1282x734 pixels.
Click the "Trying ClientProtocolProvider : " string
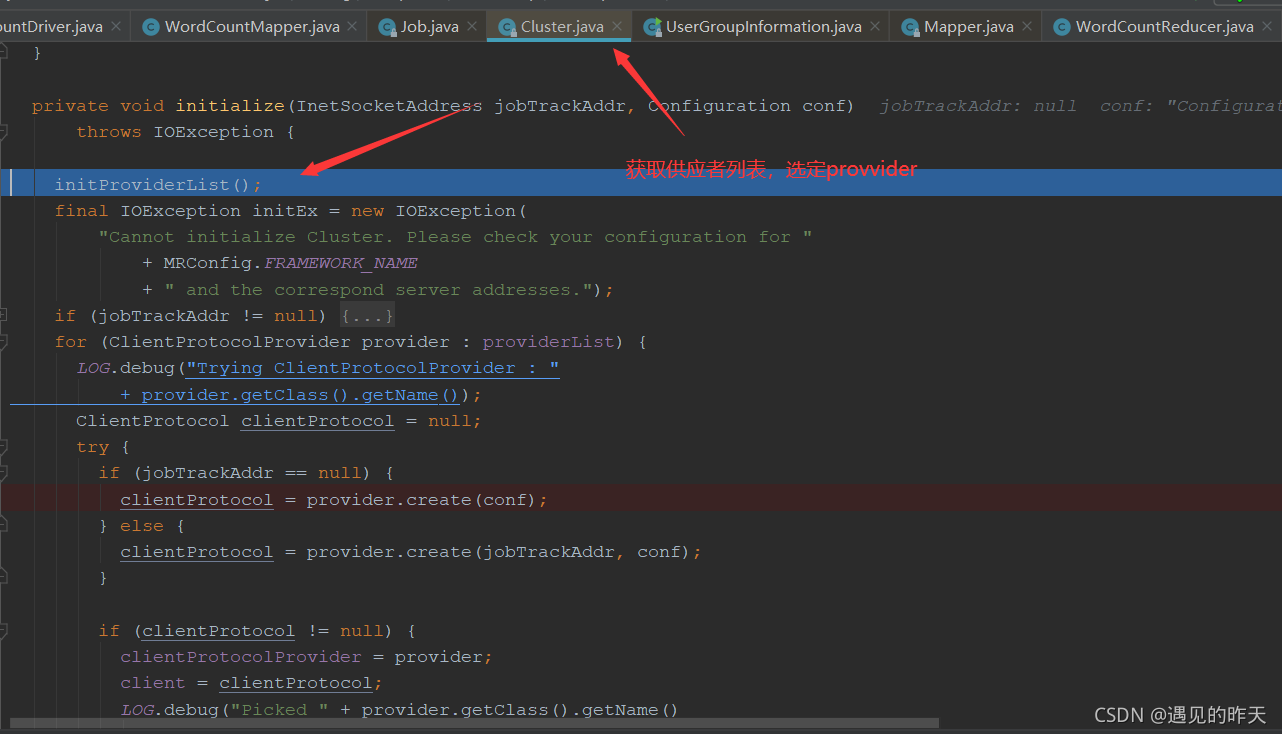[372, 368]
